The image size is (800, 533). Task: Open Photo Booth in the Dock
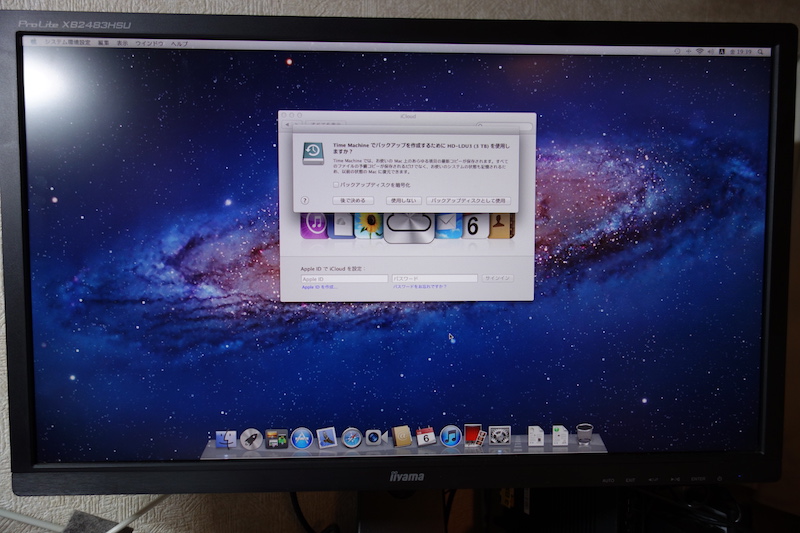point(475,436)
